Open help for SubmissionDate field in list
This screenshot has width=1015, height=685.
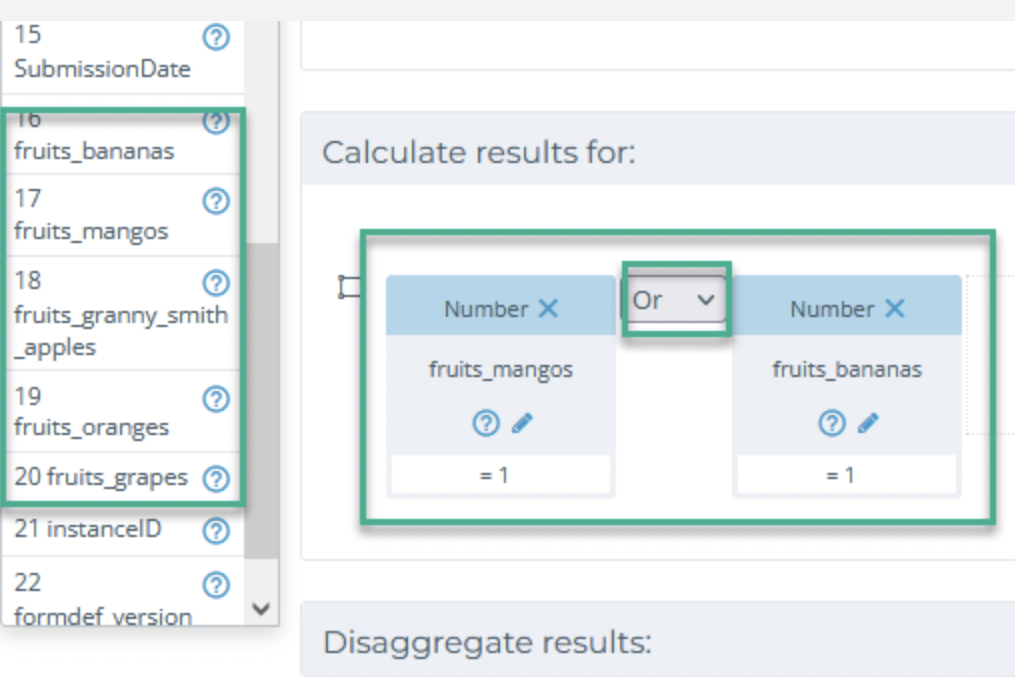click(216, 38)
